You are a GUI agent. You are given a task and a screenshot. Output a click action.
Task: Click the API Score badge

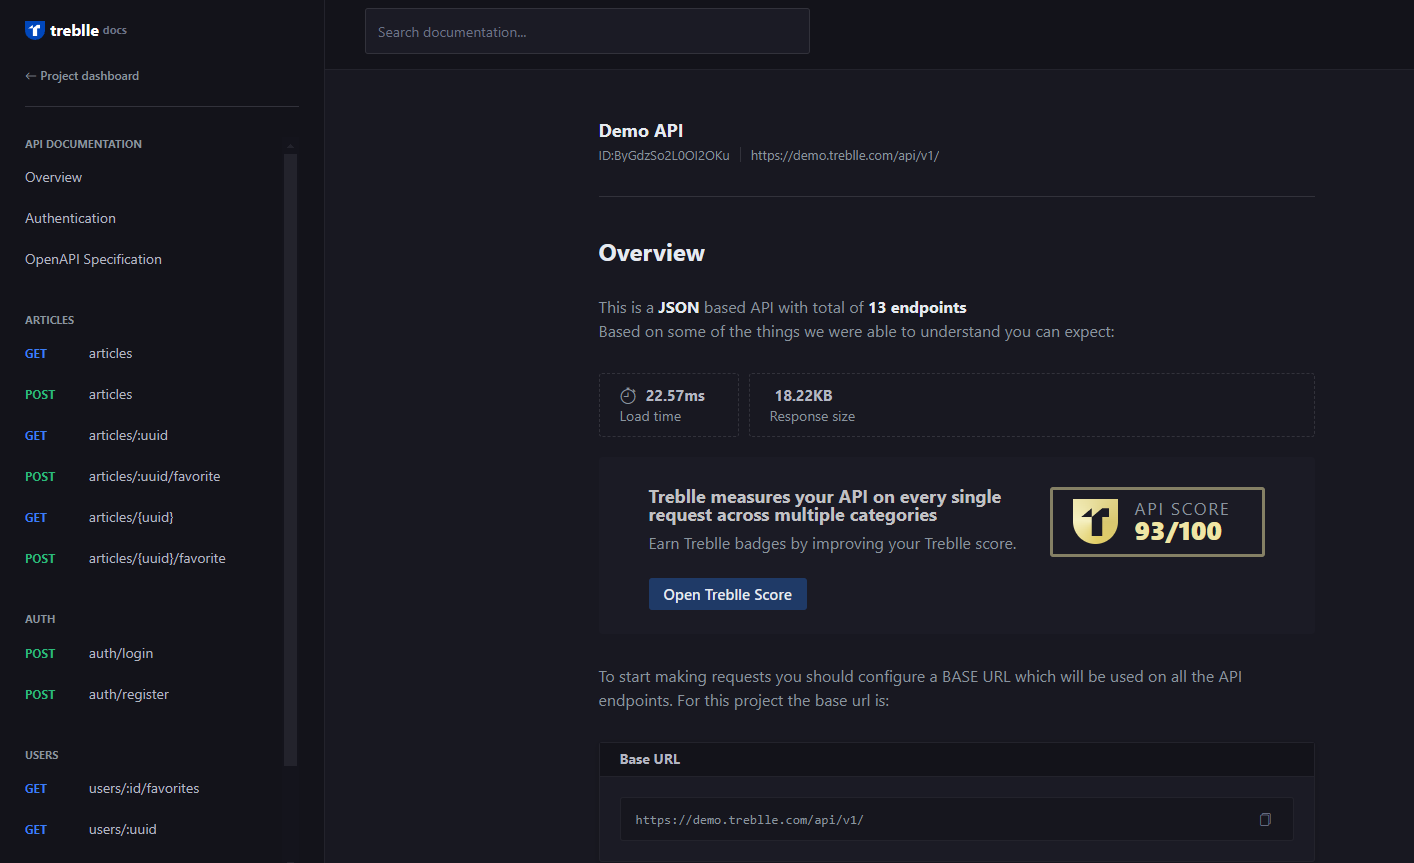click(x=1157, y=522)
